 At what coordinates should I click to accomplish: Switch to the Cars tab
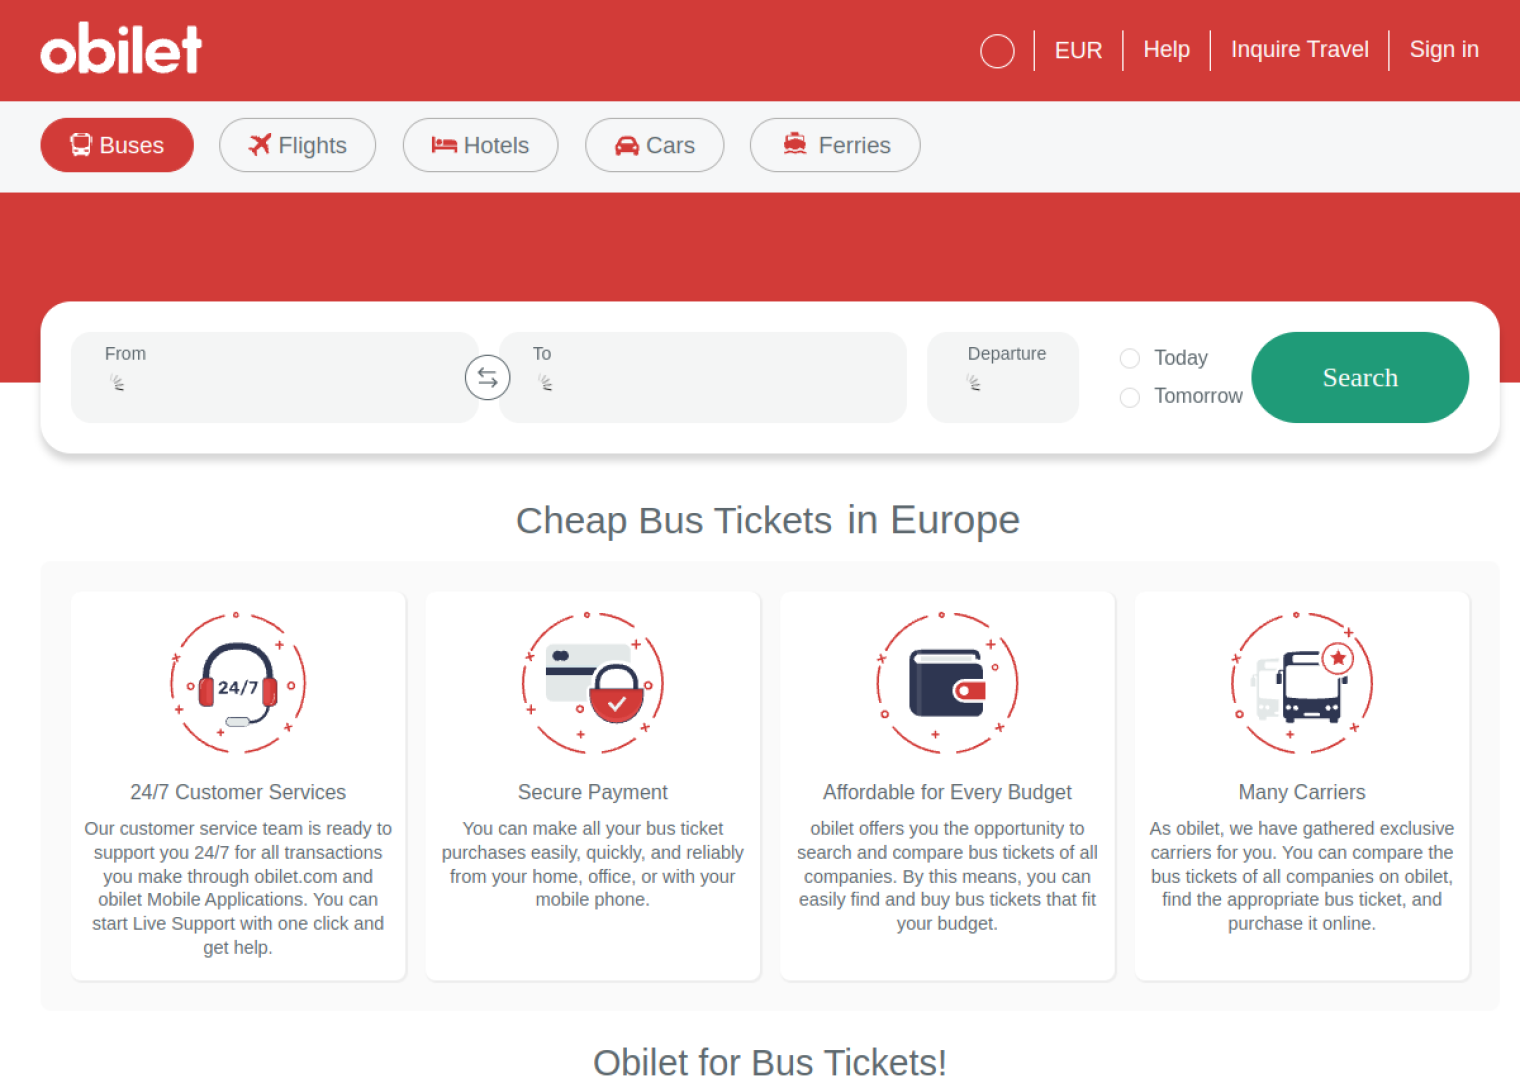(655, 145)
